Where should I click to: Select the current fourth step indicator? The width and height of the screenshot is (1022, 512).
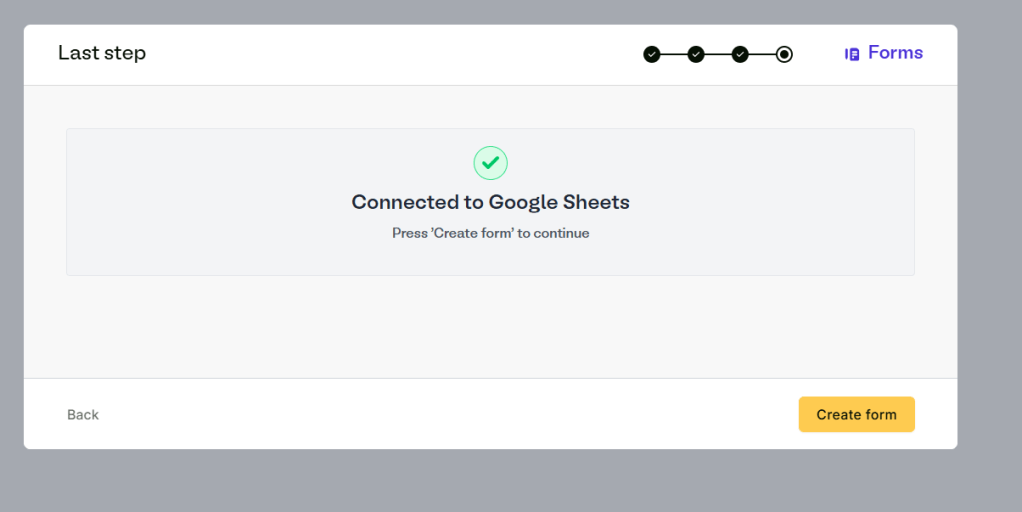784,54
